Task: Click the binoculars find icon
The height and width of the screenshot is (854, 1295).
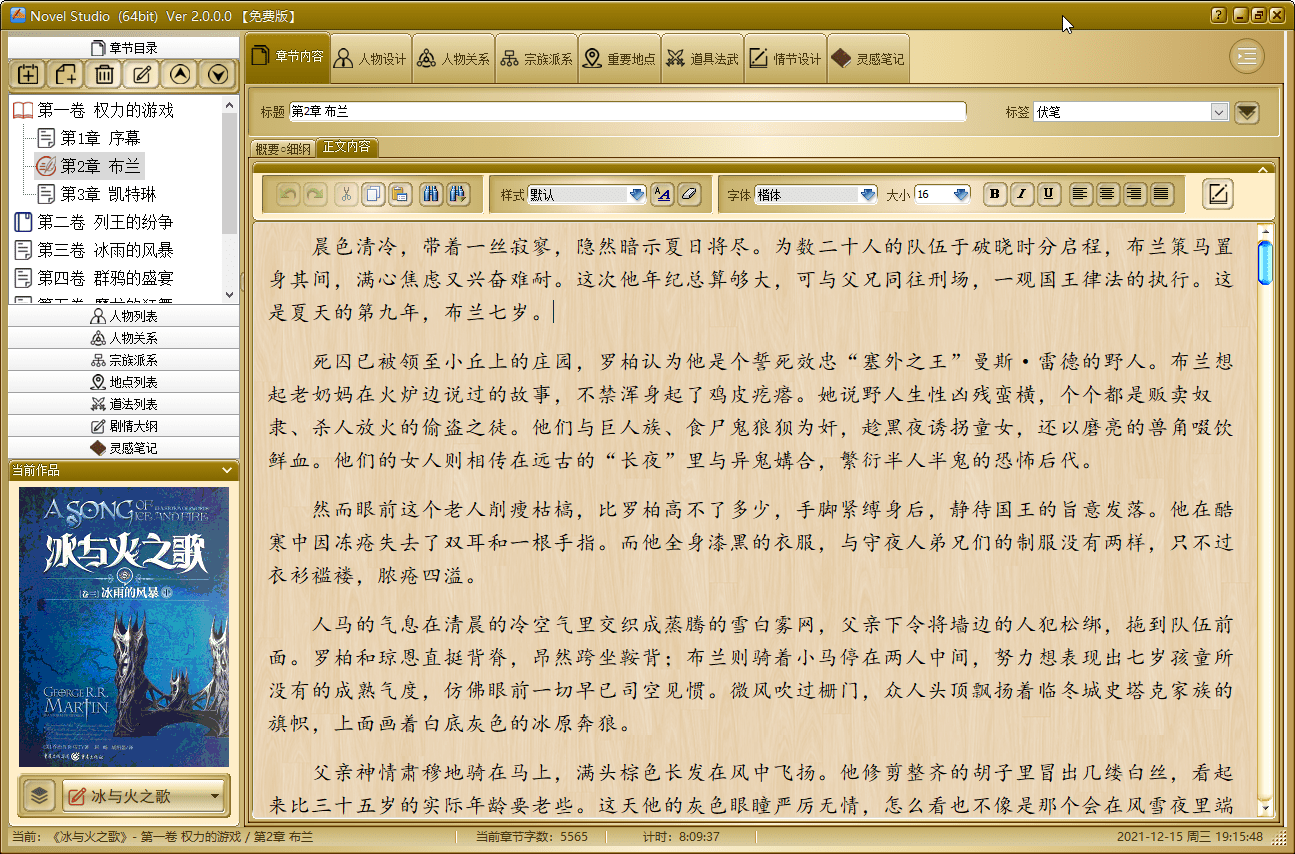Action: [x=431, y=195]
